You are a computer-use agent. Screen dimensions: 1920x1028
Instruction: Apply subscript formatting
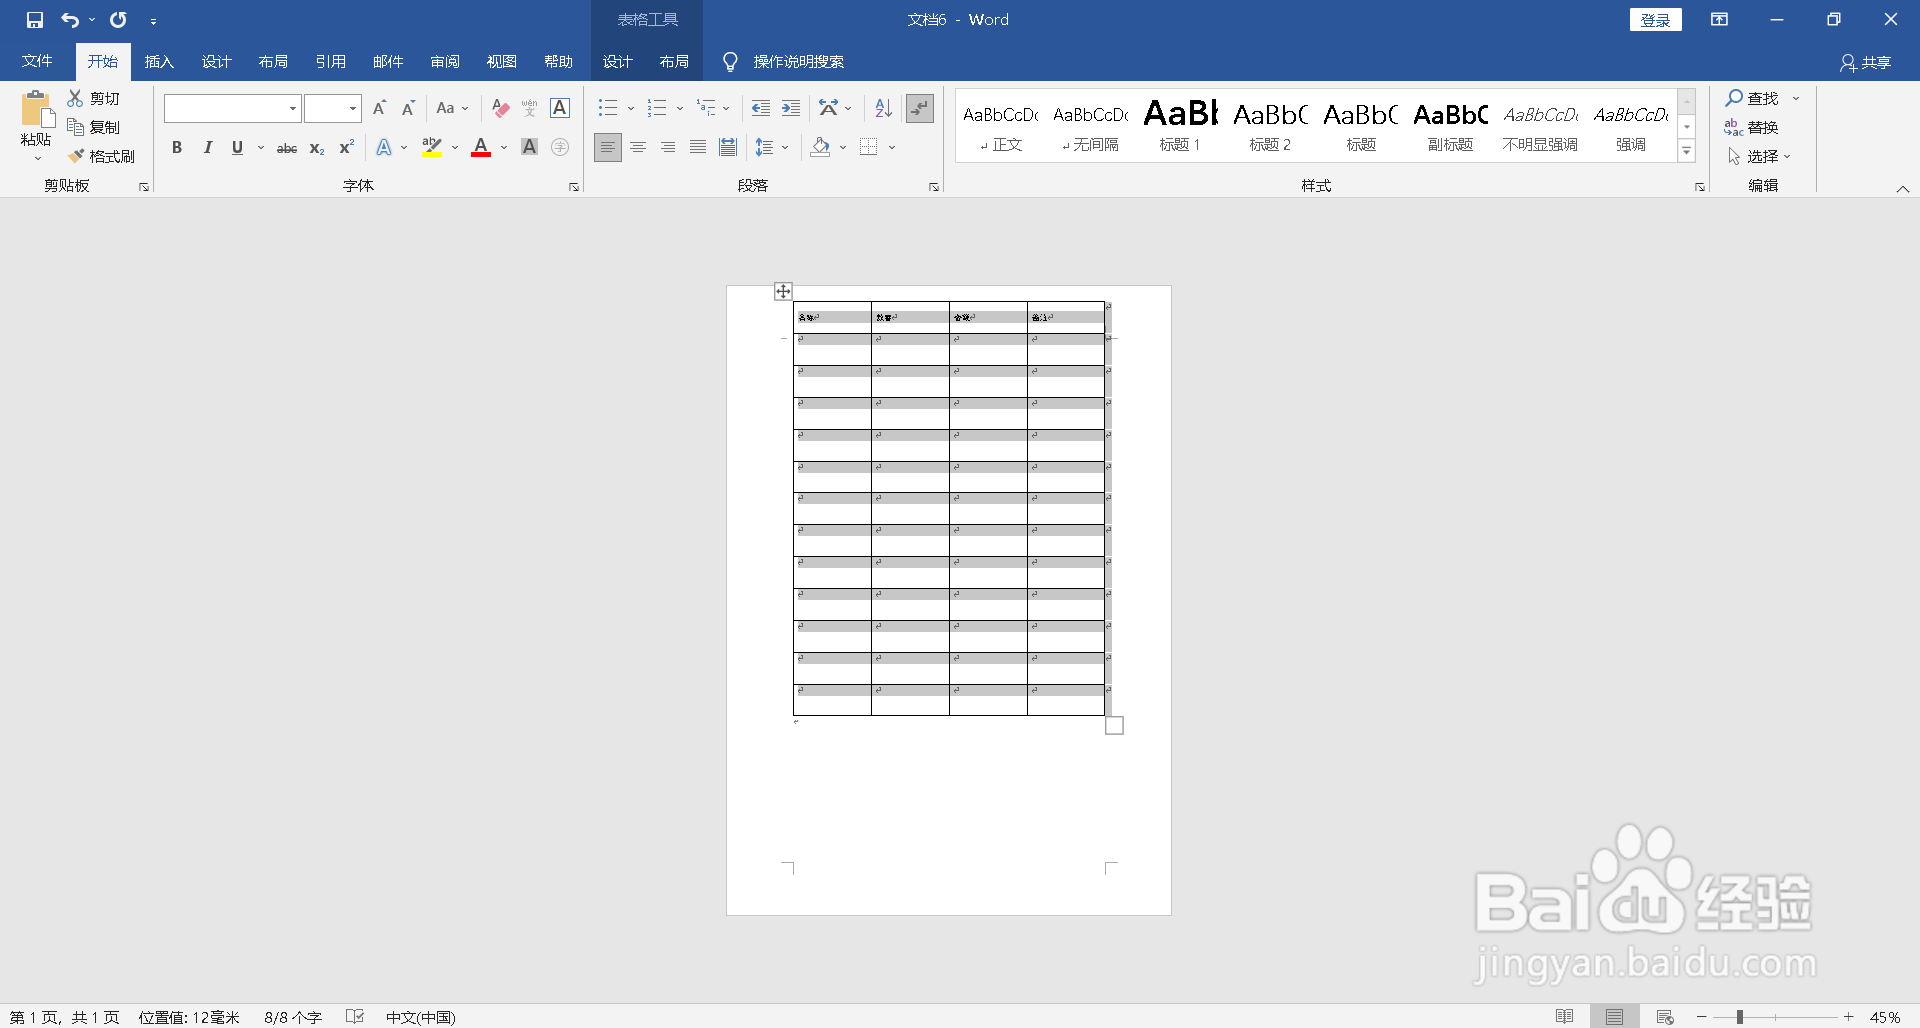pyautogui.click(x=317, y=148)
